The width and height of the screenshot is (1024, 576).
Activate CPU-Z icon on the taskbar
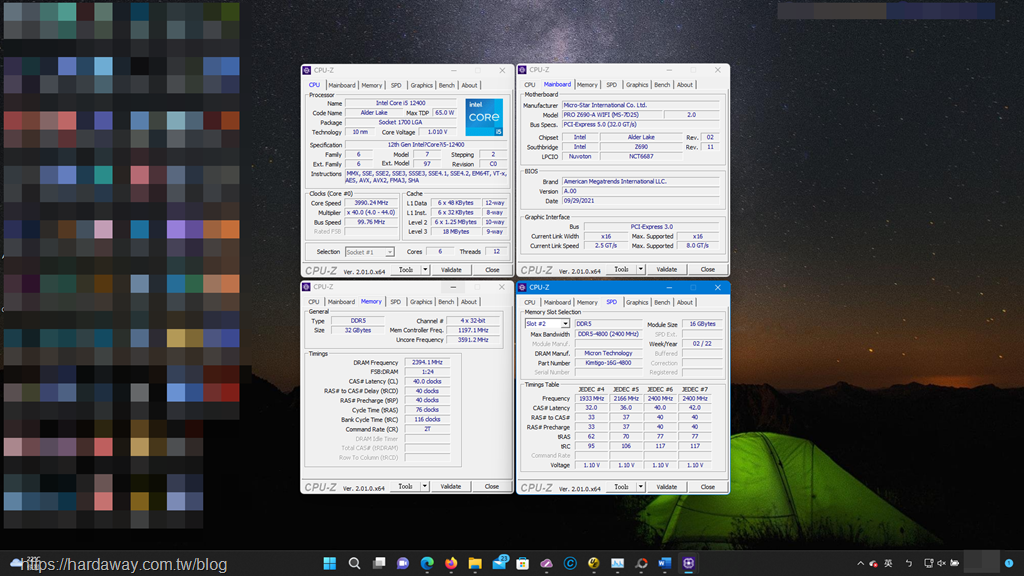tap(688, 563)
